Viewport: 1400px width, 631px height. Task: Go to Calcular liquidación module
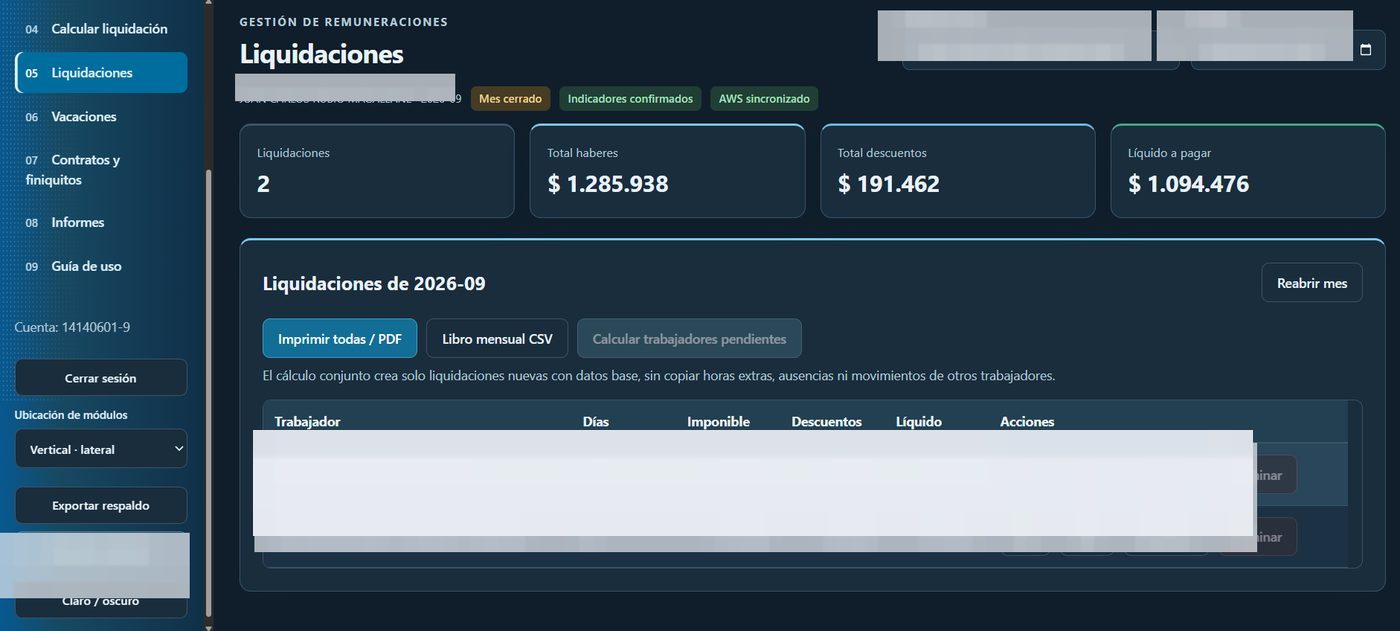tap(101, 29)
